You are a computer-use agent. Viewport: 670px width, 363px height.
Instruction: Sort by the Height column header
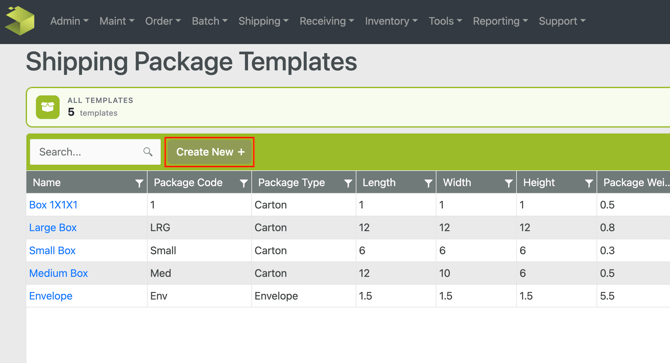(539, 183)
